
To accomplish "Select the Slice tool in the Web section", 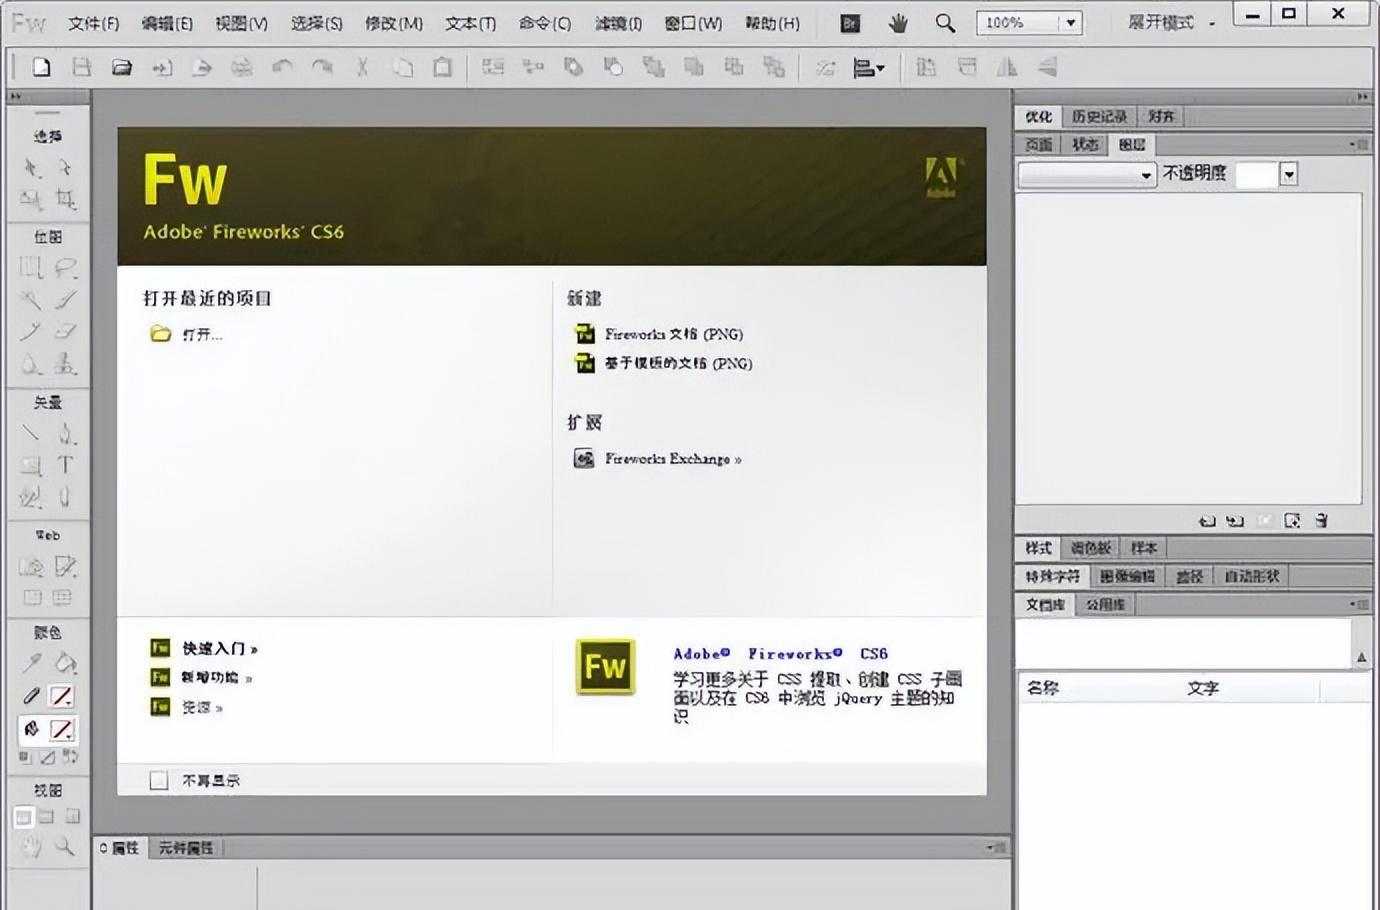I will [65, 567].
